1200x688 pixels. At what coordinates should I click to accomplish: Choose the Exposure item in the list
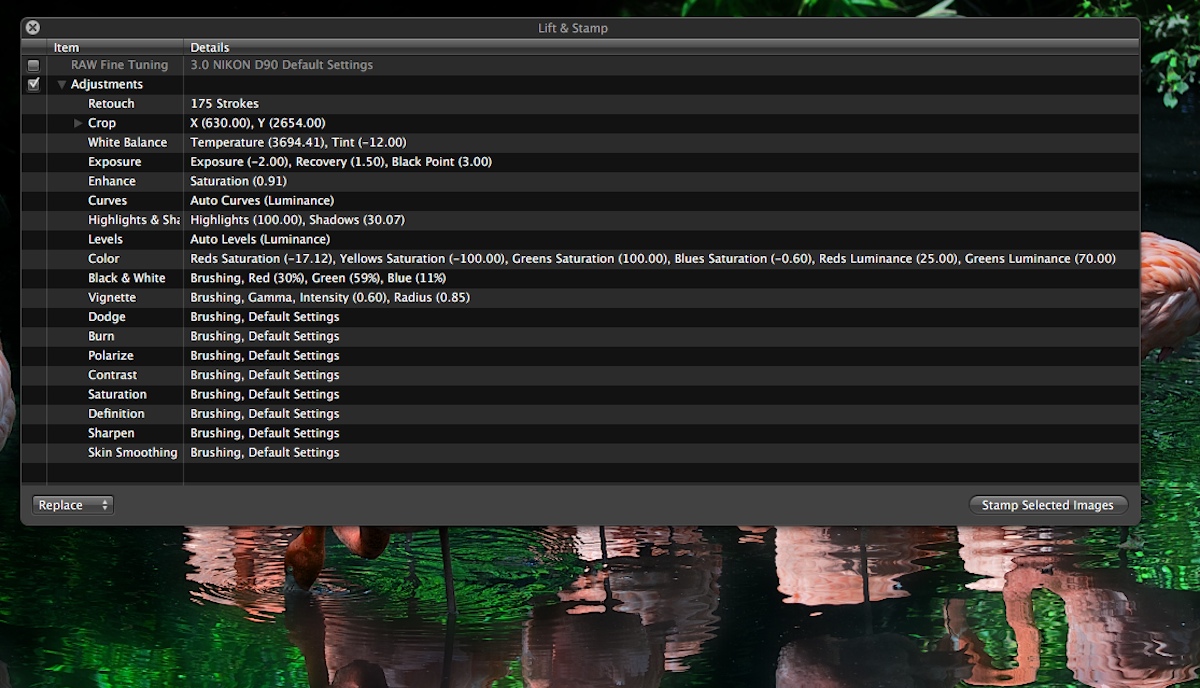(114, 162)
